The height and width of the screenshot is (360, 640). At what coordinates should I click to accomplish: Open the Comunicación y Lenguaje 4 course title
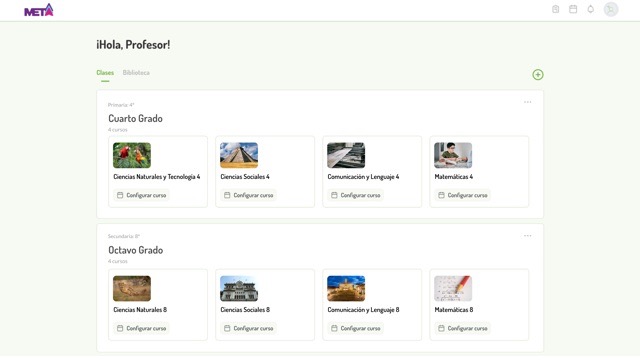pyautogui.click(x=363, y=177)
